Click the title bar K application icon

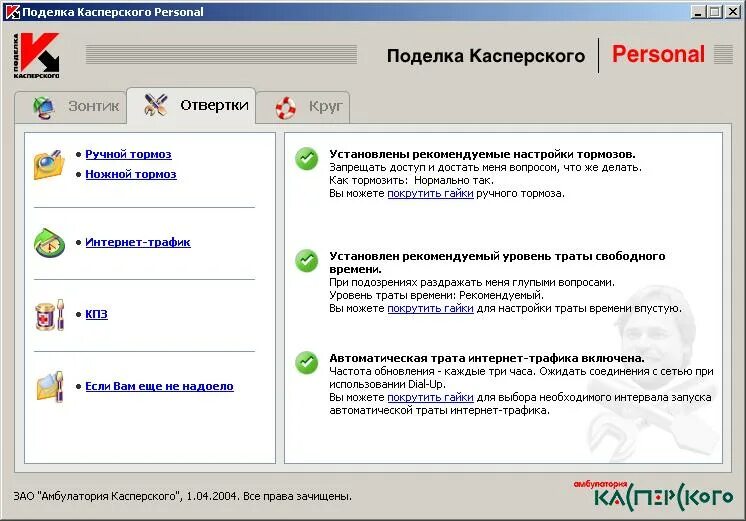(12, 12)
